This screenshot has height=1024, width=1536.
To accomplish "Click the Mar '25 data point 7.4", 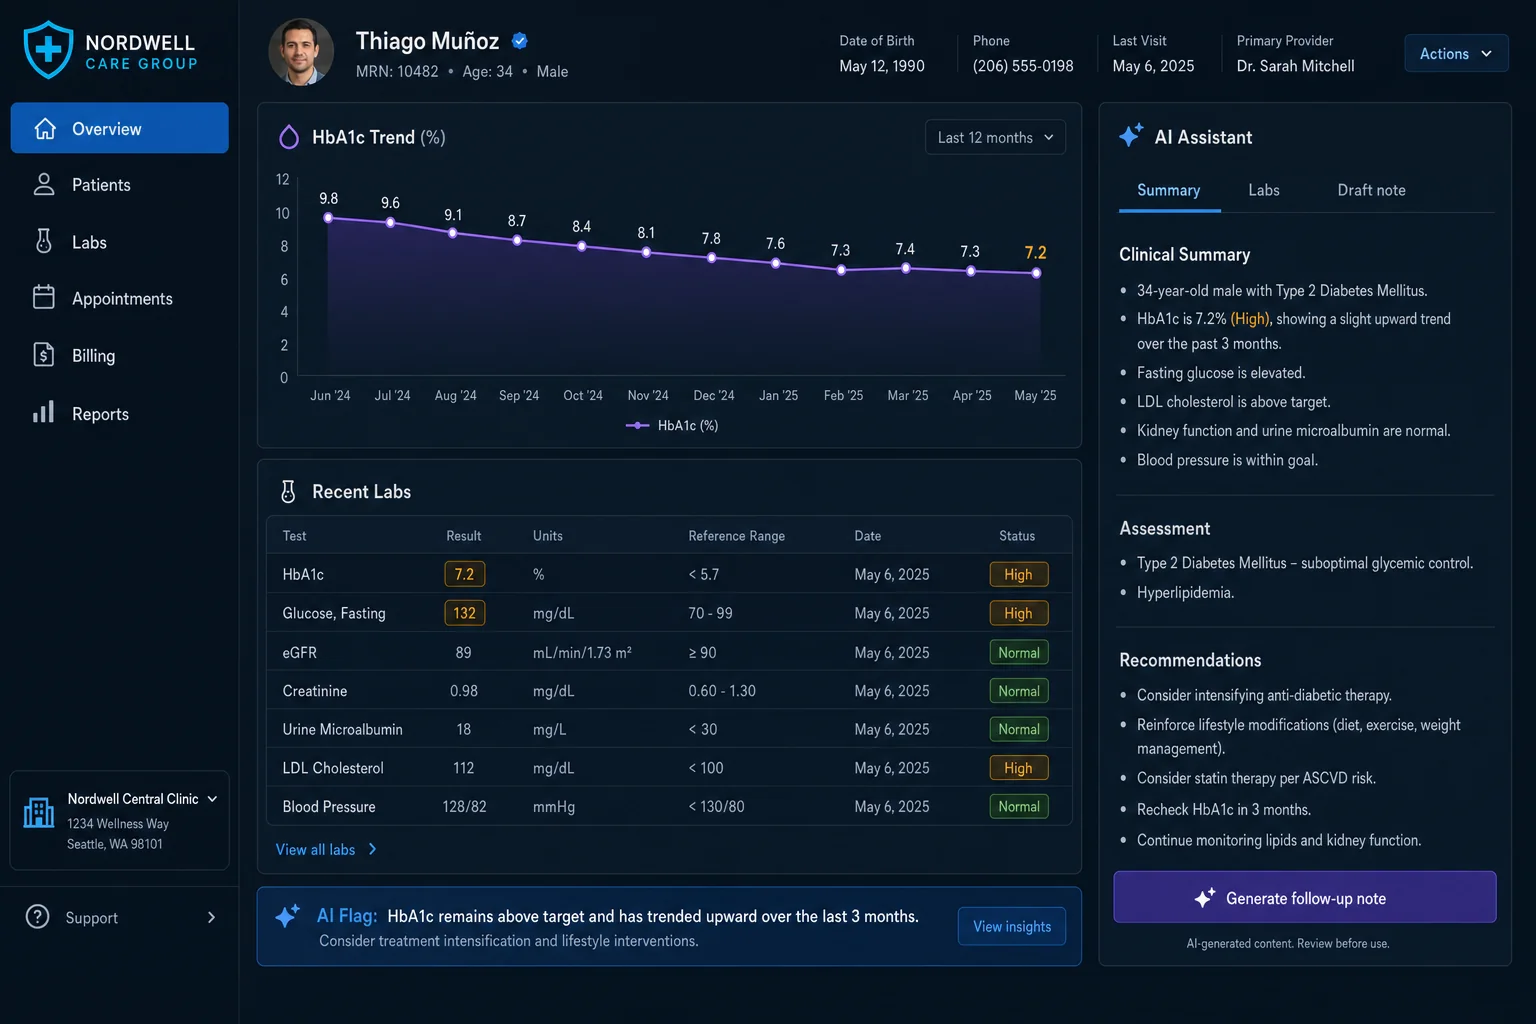I will [x=906, y=268].
